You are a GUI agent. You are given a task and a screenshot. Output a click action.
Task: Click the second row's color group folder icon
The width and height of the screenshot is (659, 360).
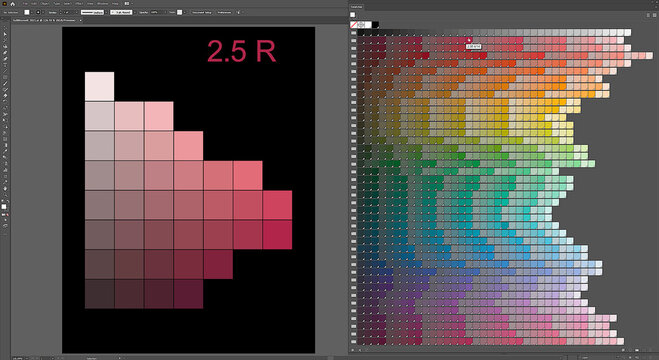coord(354,40)
